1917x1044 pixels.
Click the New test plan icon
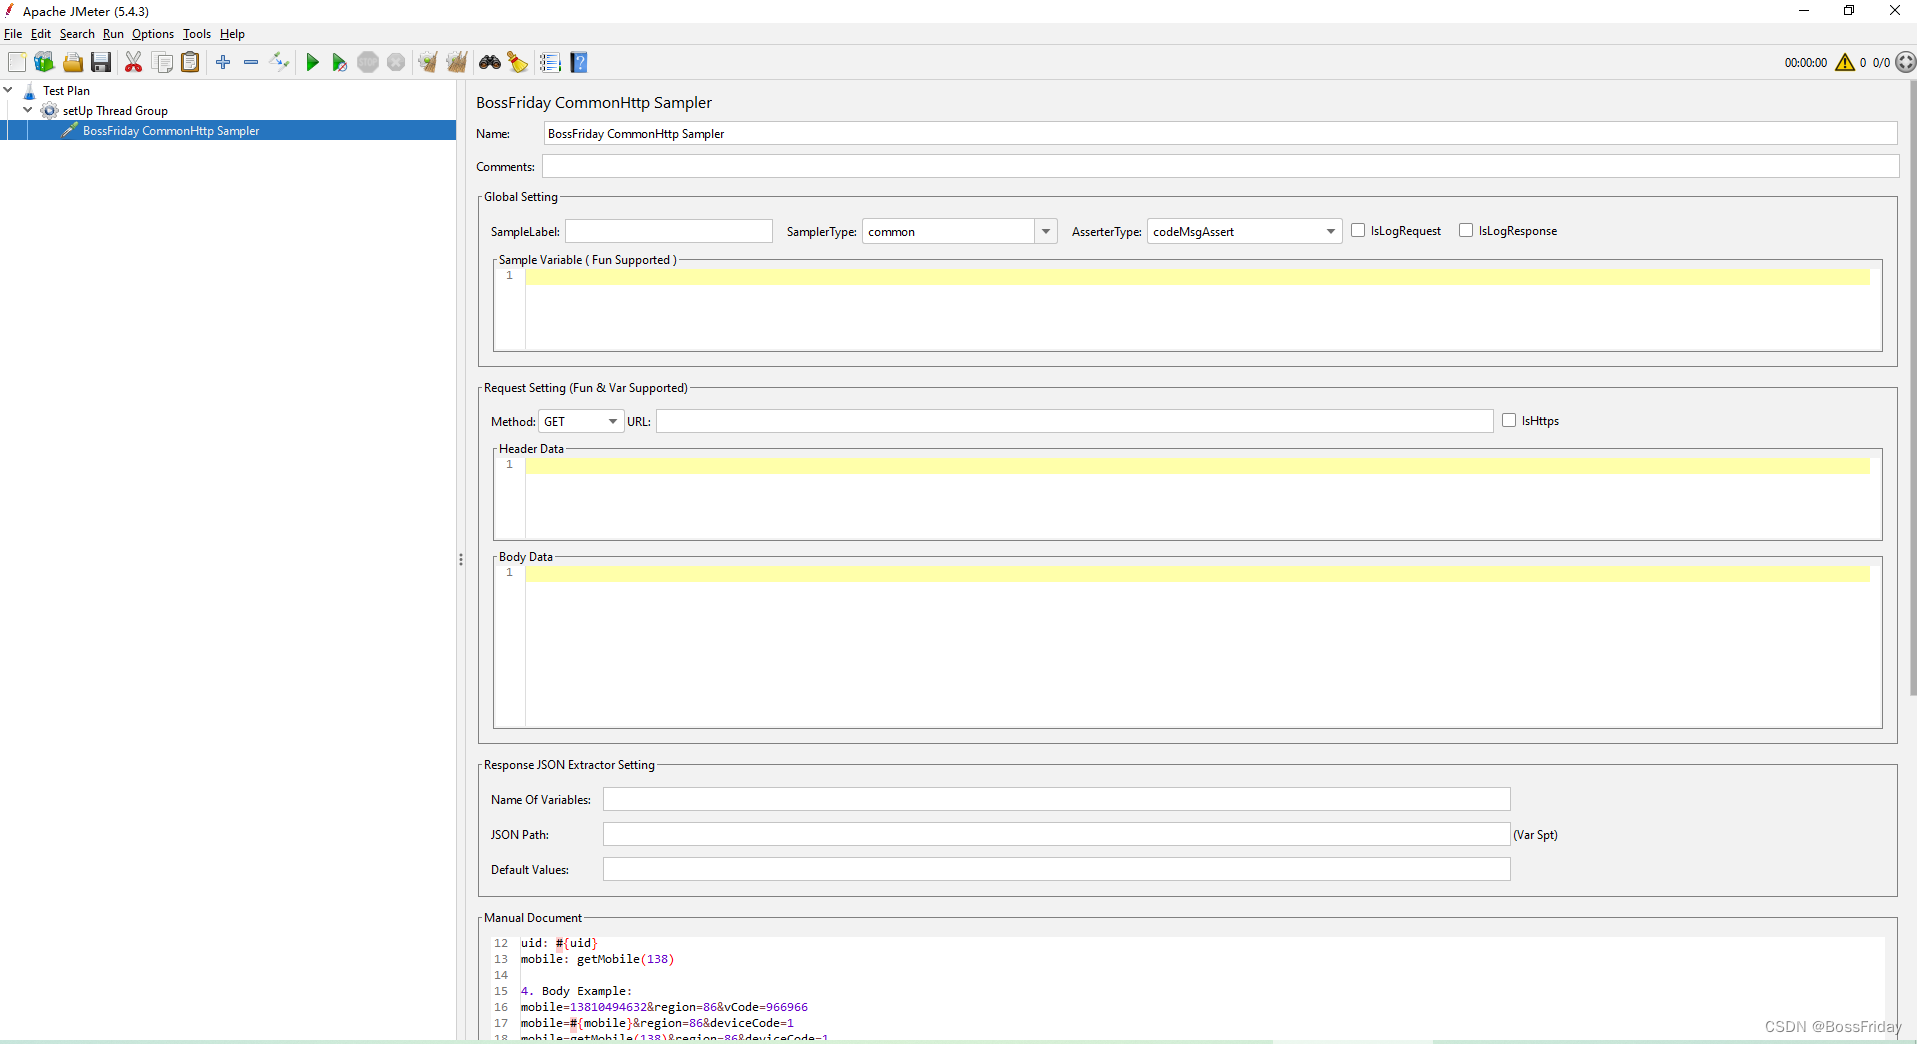click(x=17, y=62)
